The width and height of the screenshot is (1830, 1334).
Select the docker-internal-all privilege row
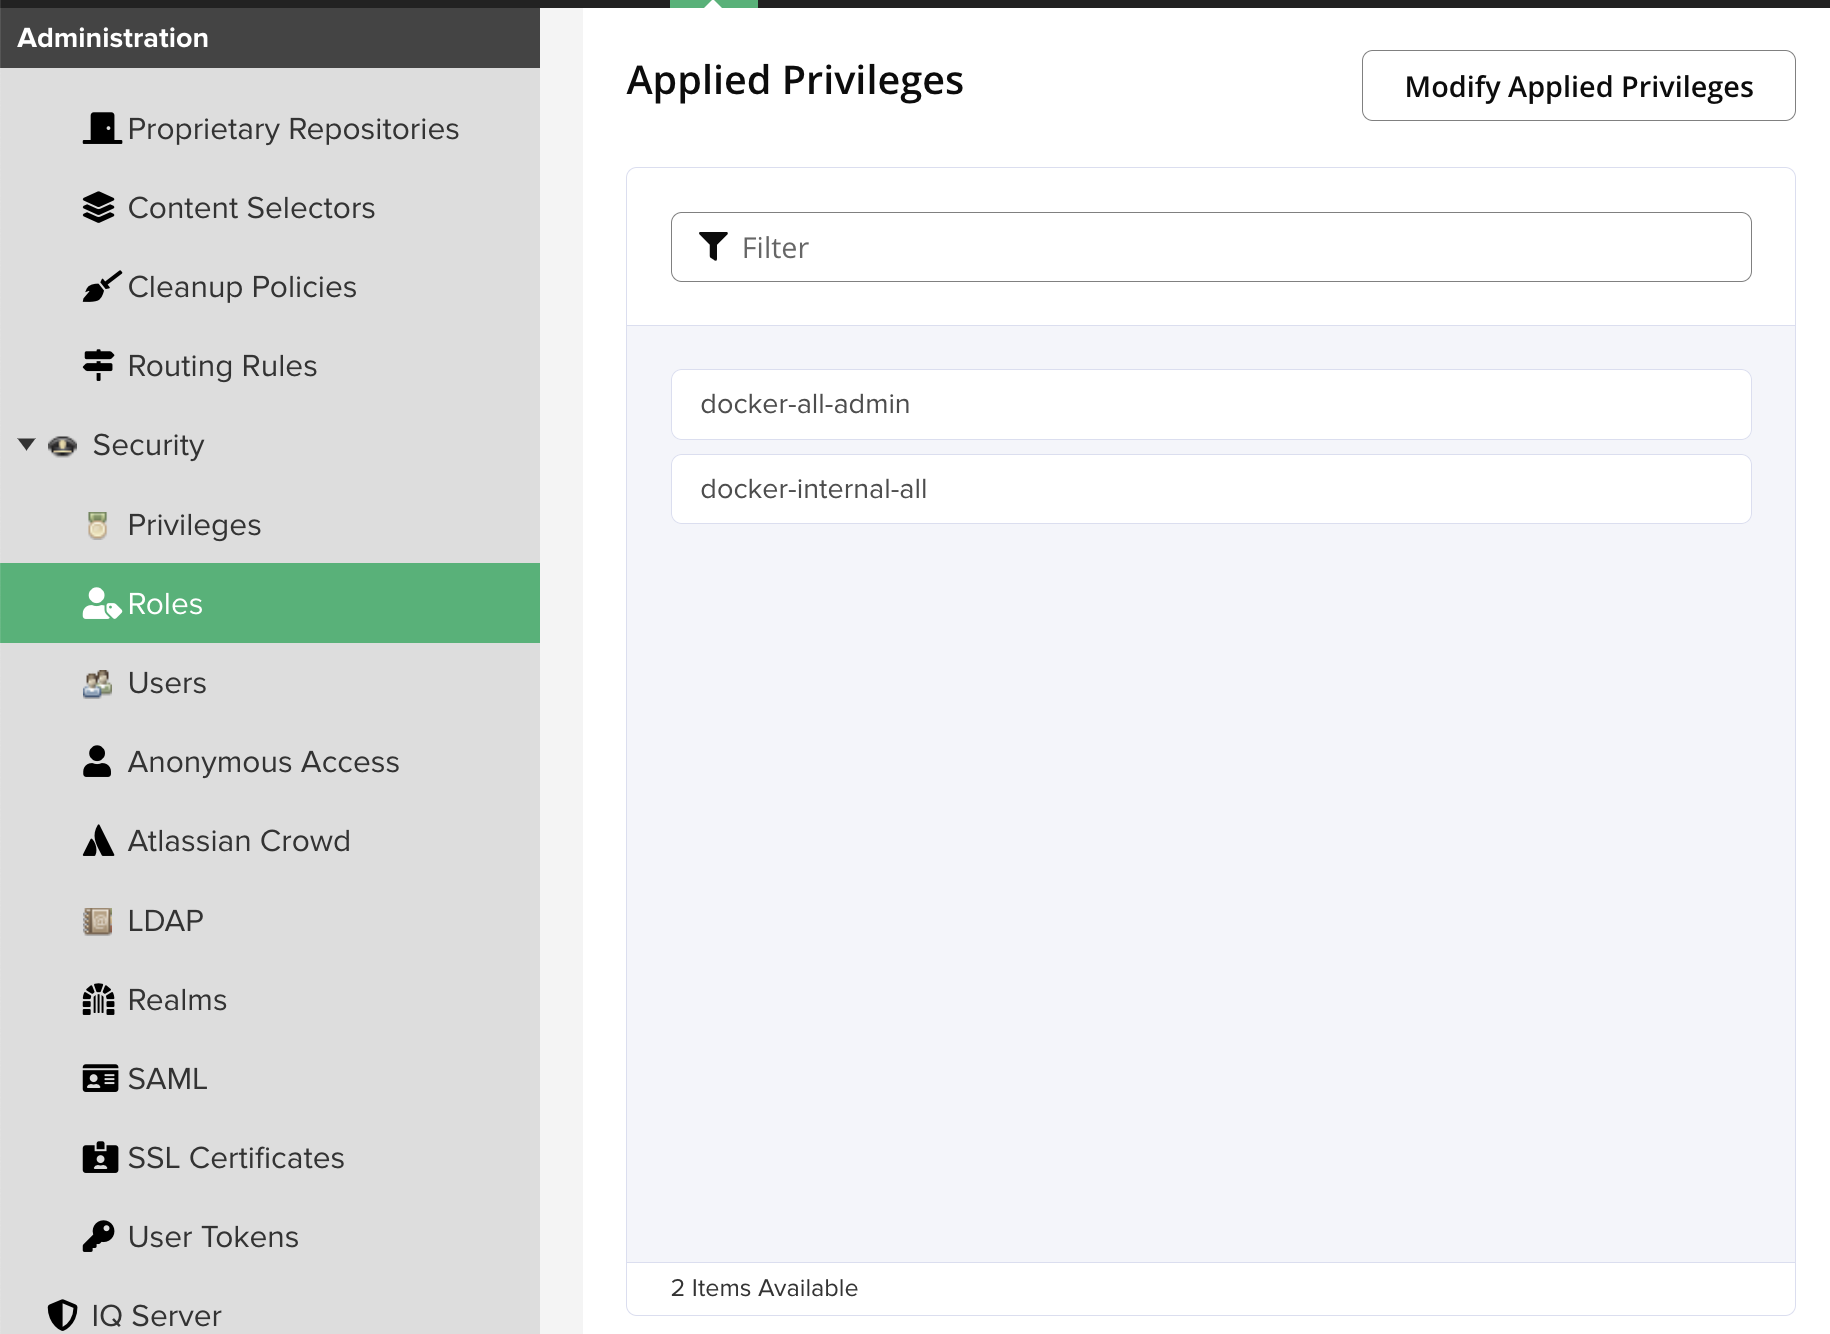coord(1211,489)
